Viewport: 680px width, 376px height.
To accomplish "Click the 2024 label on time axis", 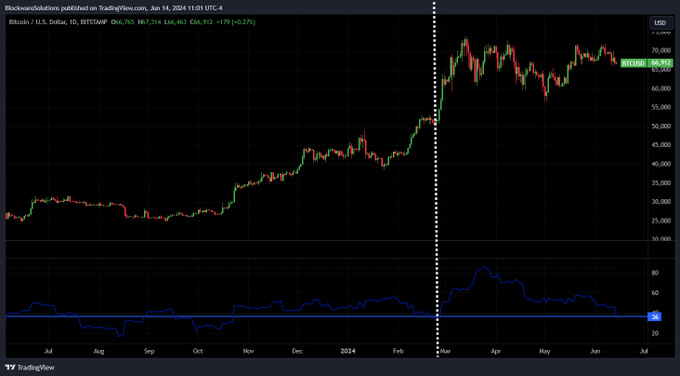I will [x=348, y=351].
